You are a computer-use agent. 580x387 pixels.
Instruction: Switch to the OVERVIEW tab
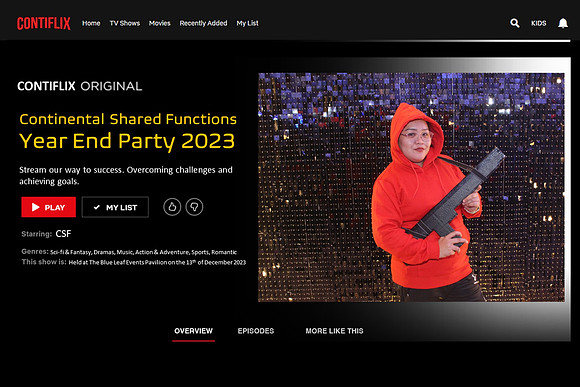click(193, 331)
